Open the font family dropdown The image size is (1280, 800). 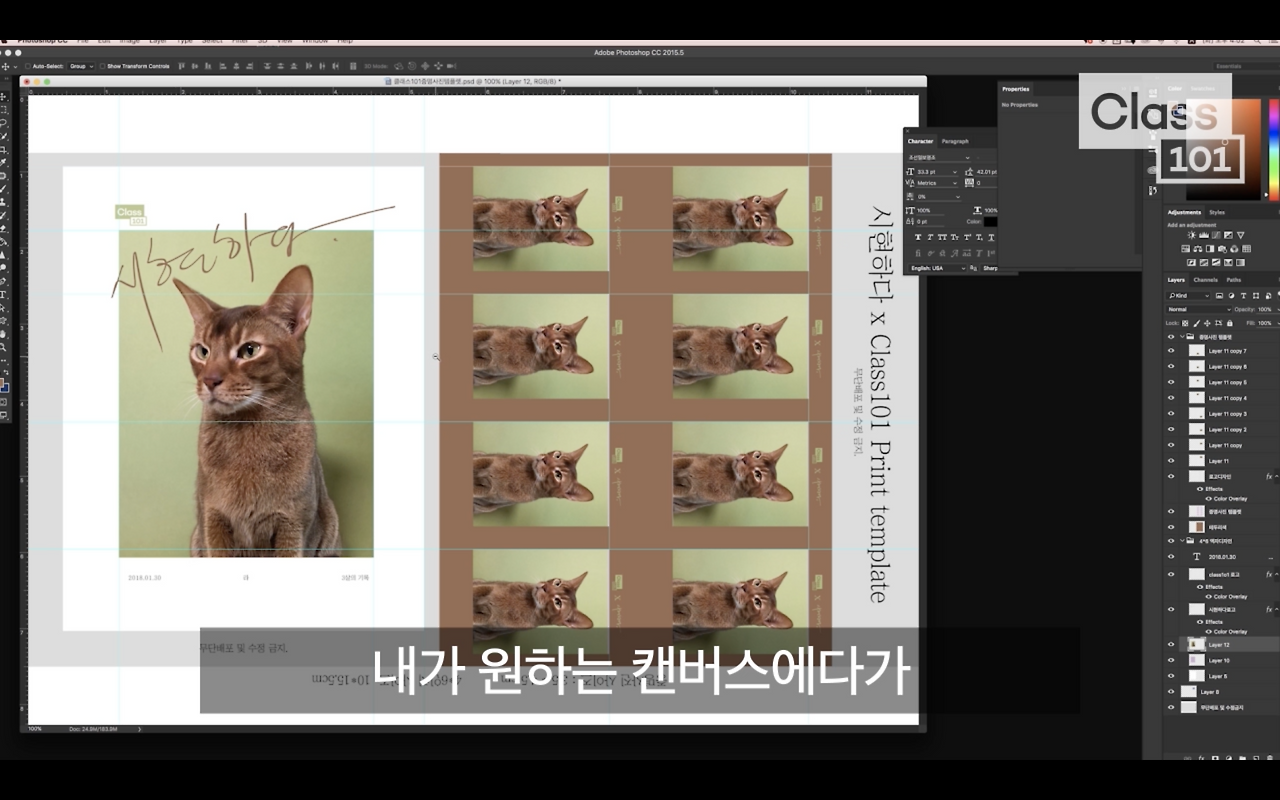[x=967, y=158]
